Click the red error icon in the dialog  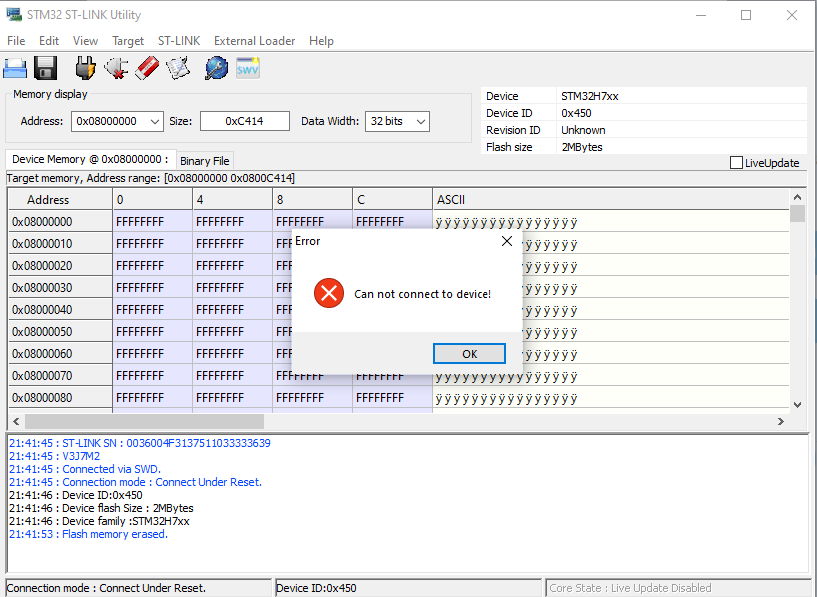tap(329, 293)
